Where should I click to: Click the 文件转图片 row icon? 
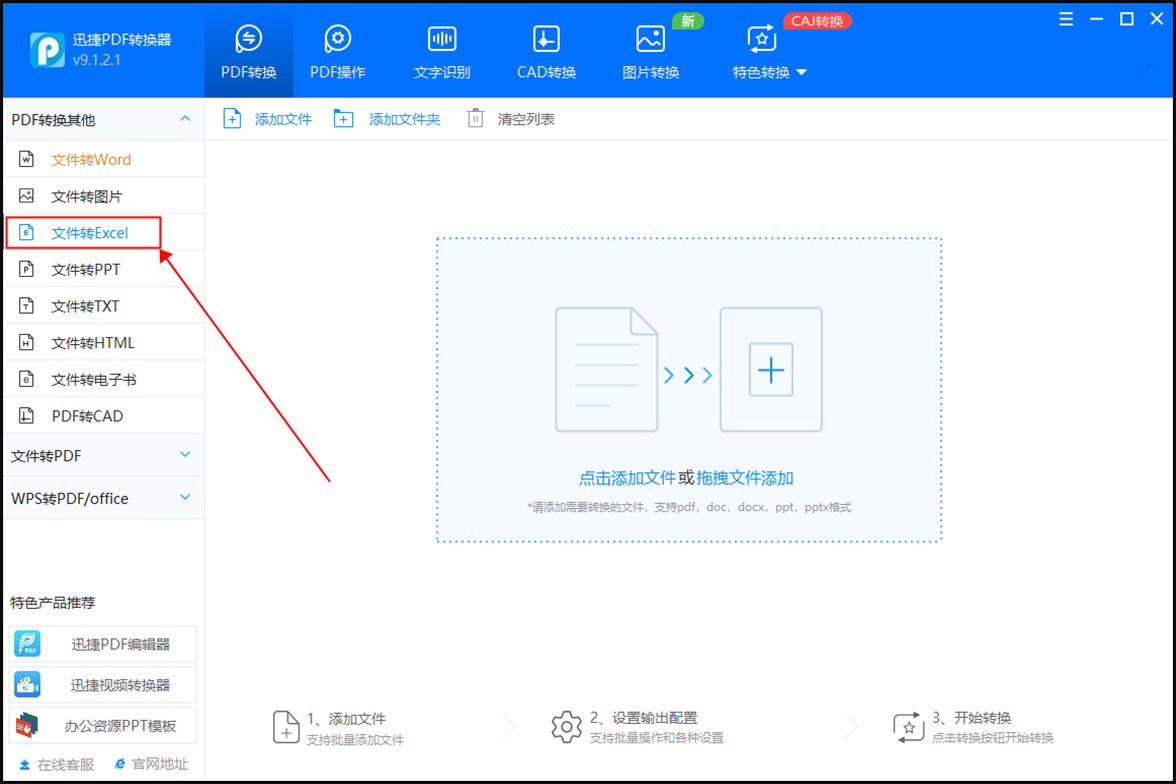point(26,196)
